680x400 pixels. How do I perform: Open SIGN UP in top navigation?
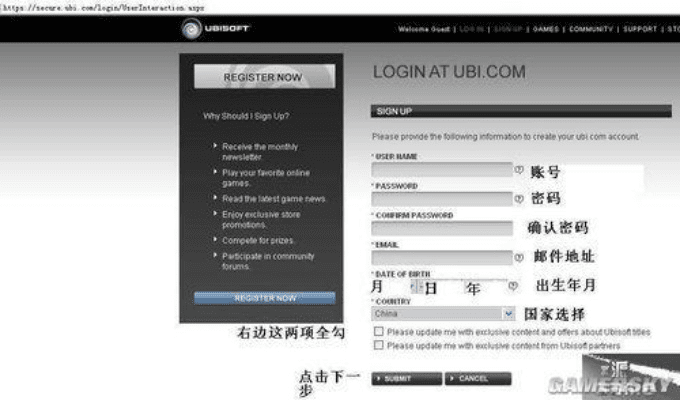pos(508,29)
